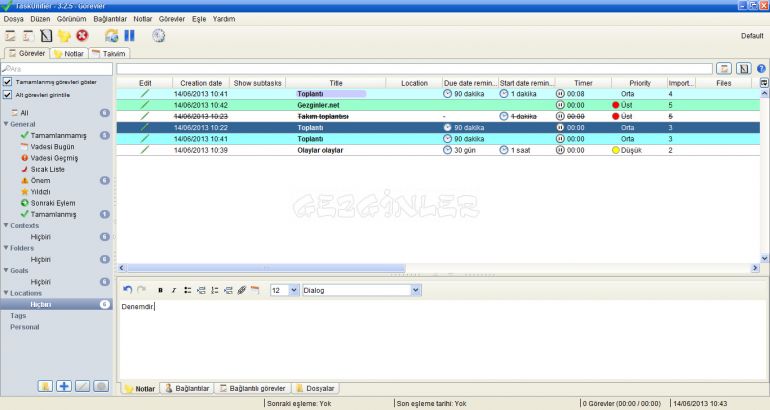Image resolution: width=770 pixels, height=410 pixels.
Task: Click the plus add button in sidebar
Action: [x=64, y=386]
